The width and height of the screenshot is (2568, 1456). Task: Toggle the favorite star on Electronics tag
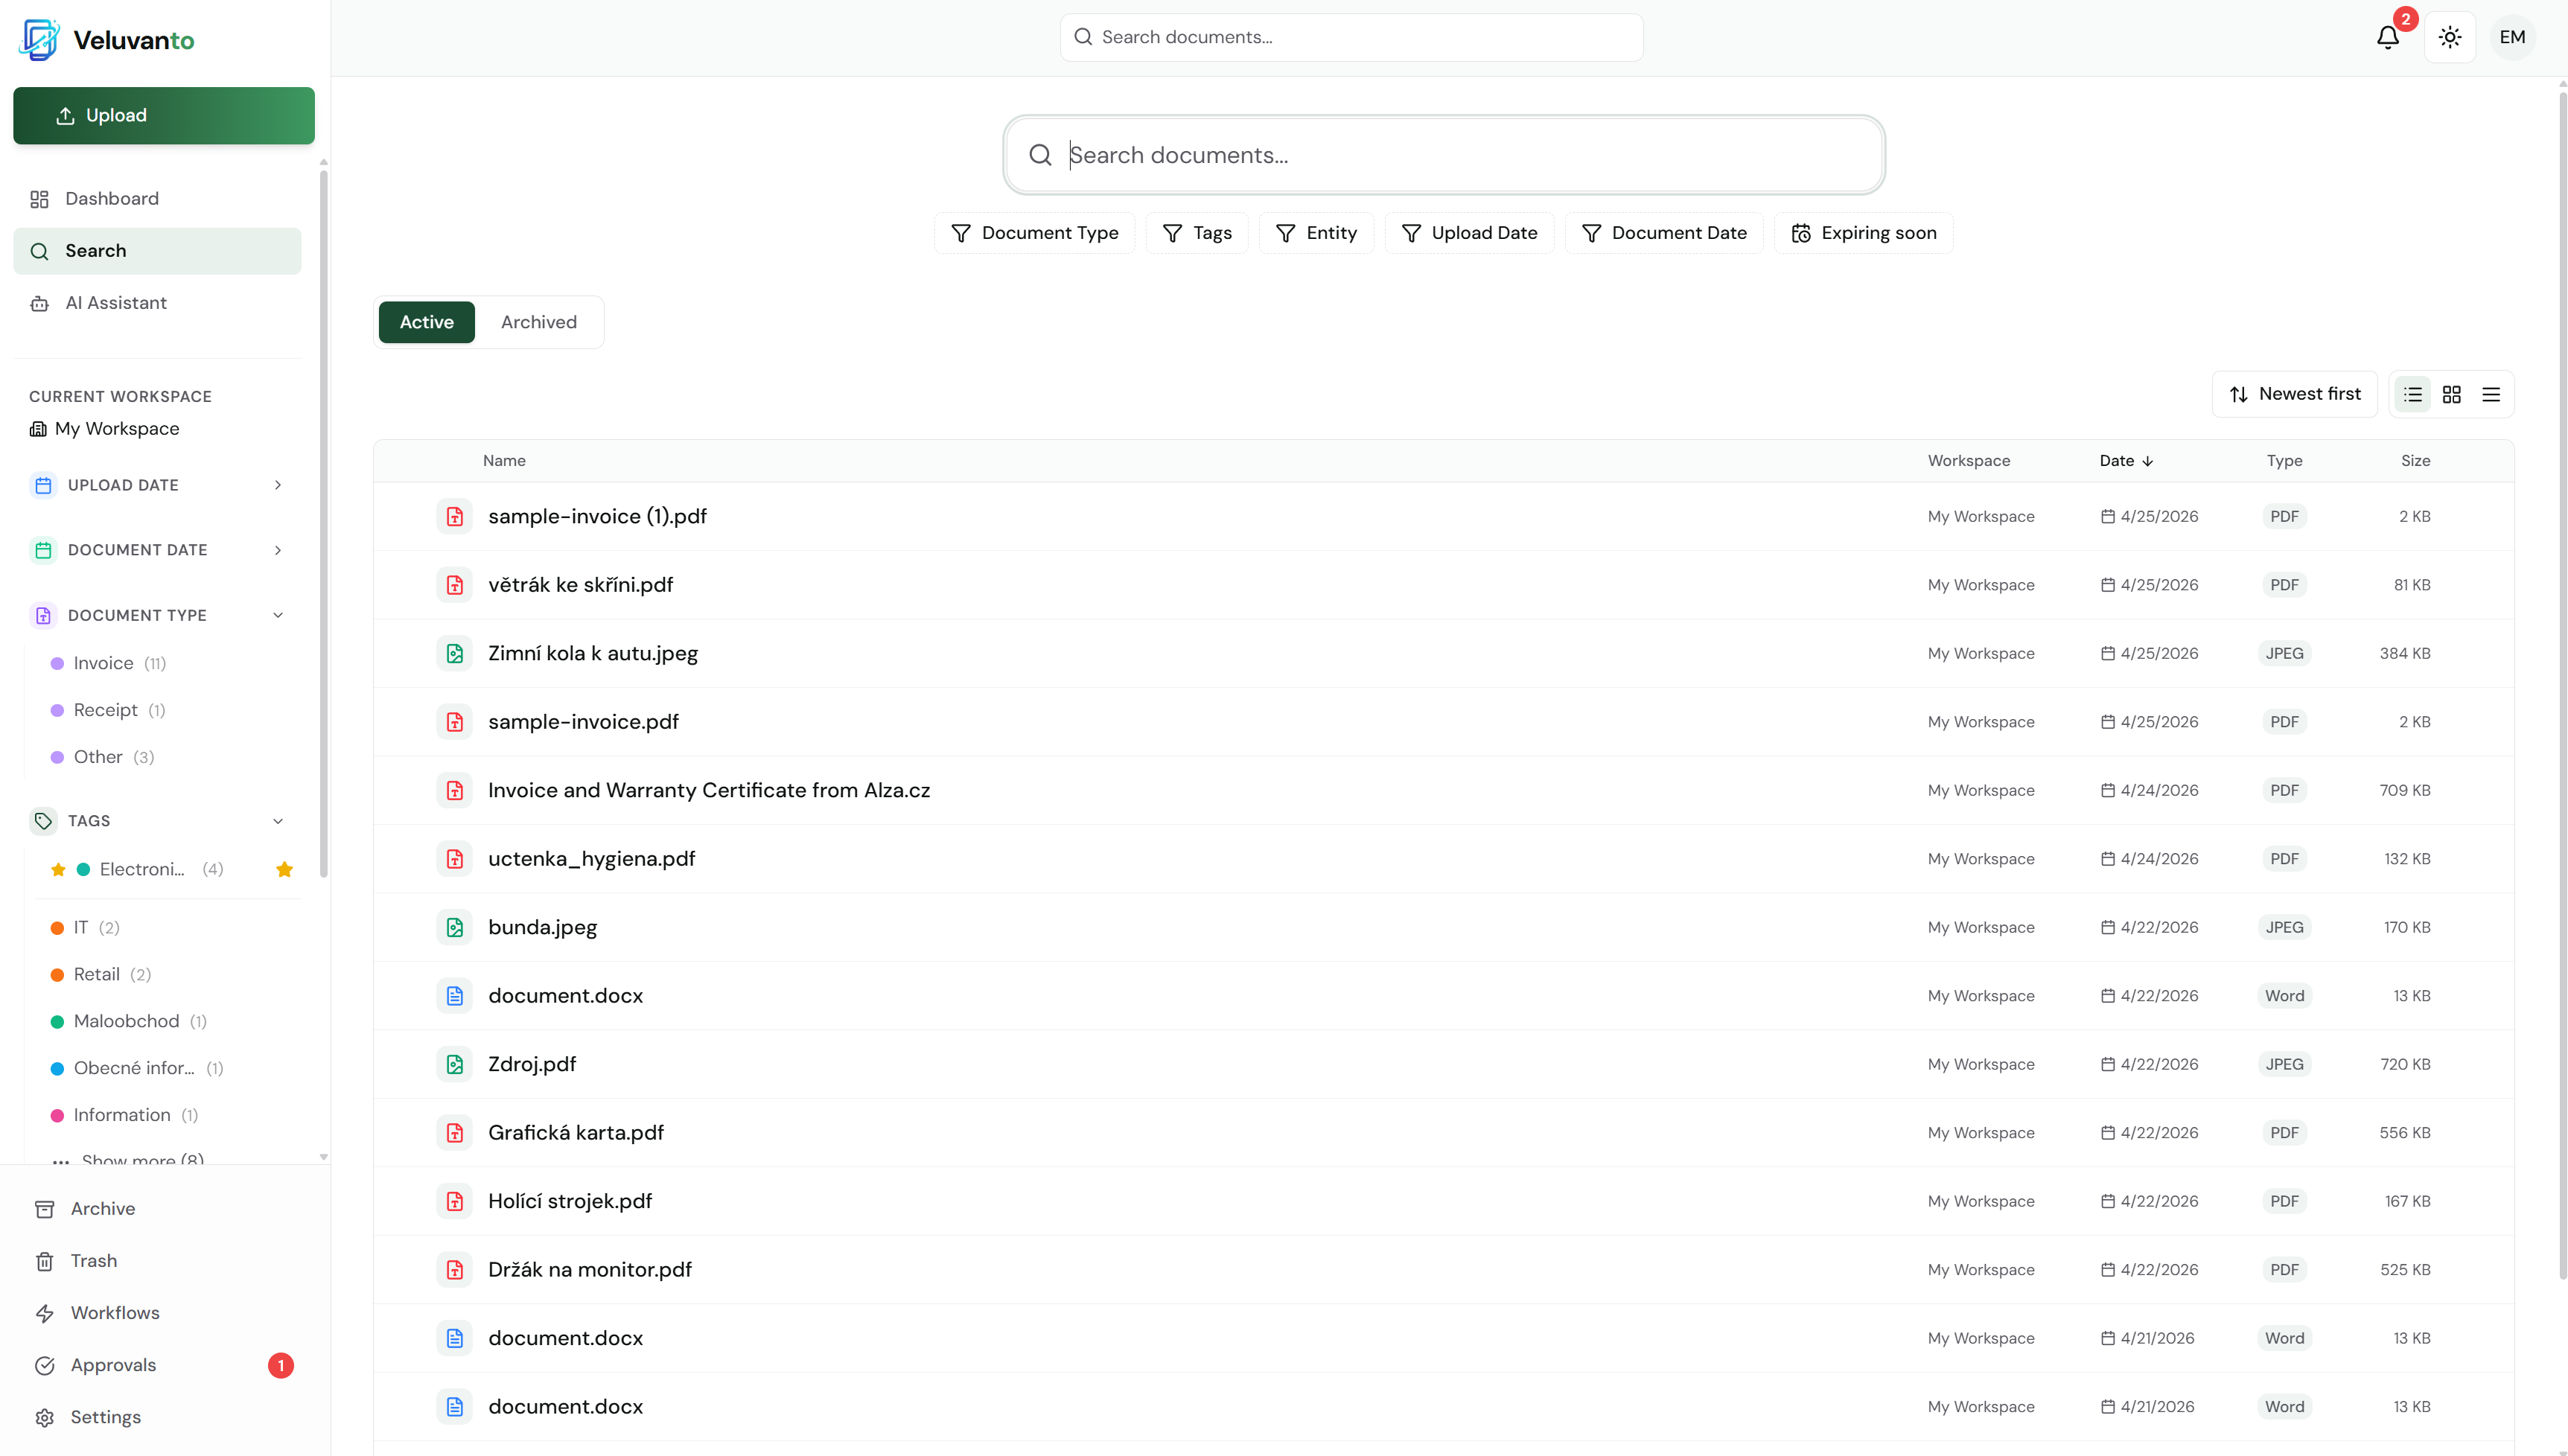point(284,870)
